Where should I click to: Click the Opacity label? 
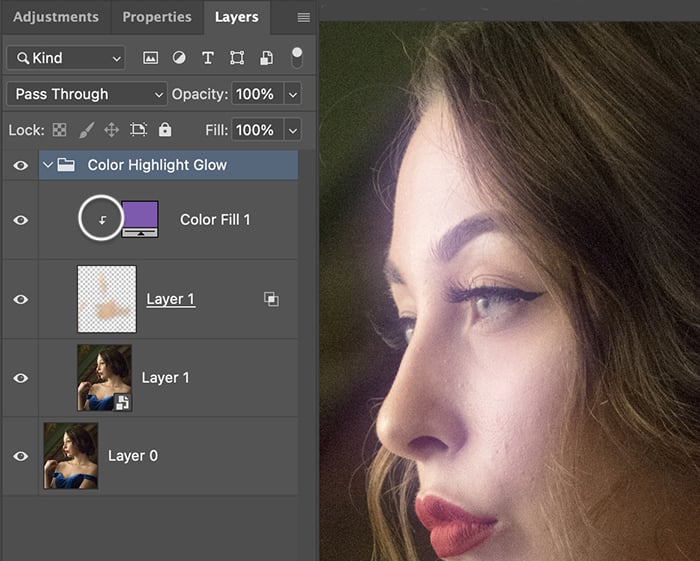click(200, 94)
